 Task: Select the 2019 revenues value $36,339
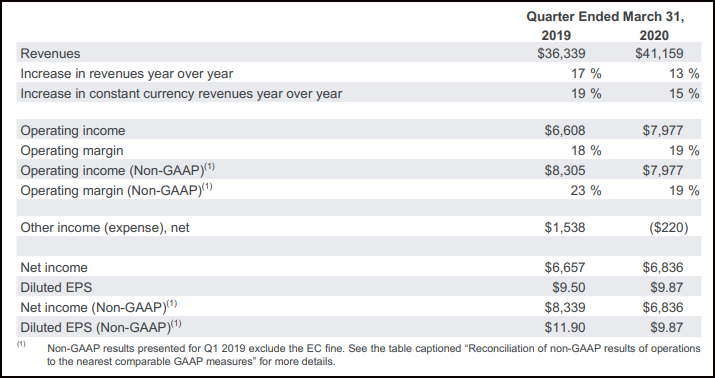pyautogui.click(x=561, y=53)
